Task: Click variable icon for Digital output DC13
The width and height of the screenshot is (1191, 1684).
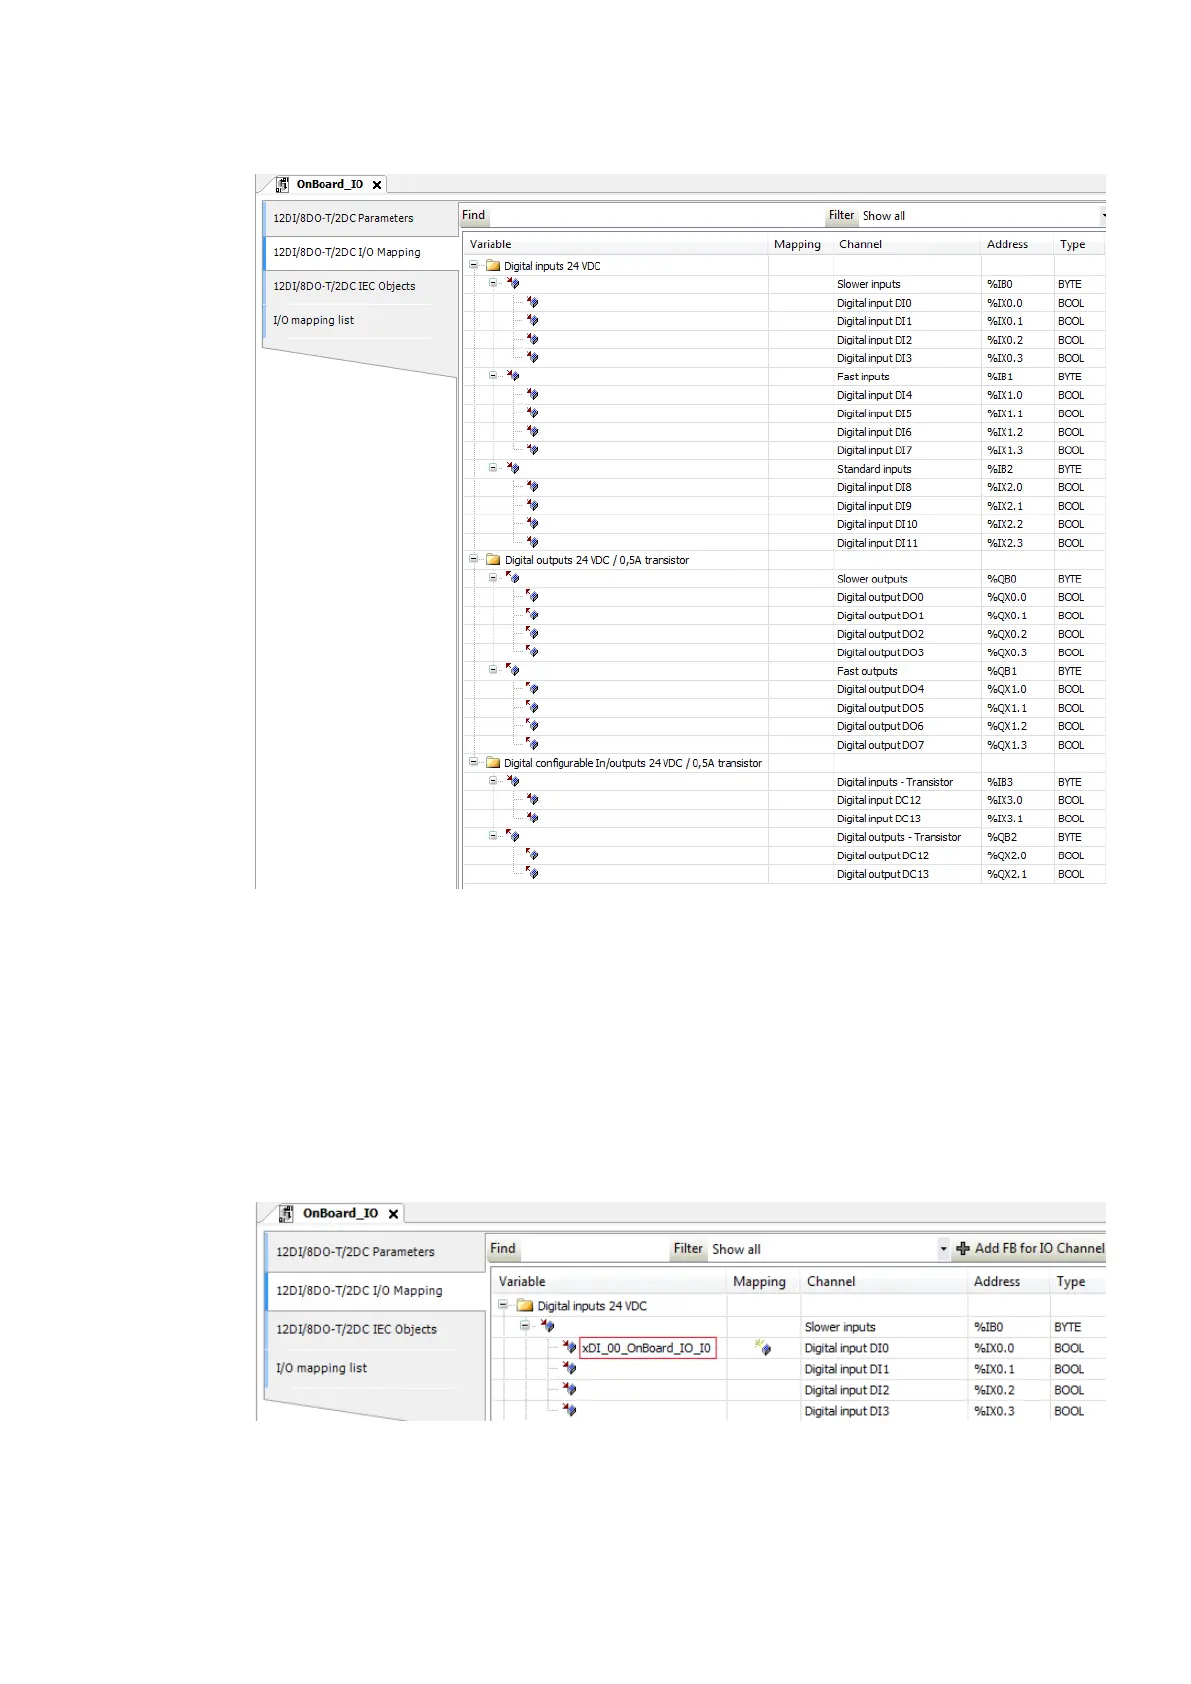Action: [x=532, y=873]
